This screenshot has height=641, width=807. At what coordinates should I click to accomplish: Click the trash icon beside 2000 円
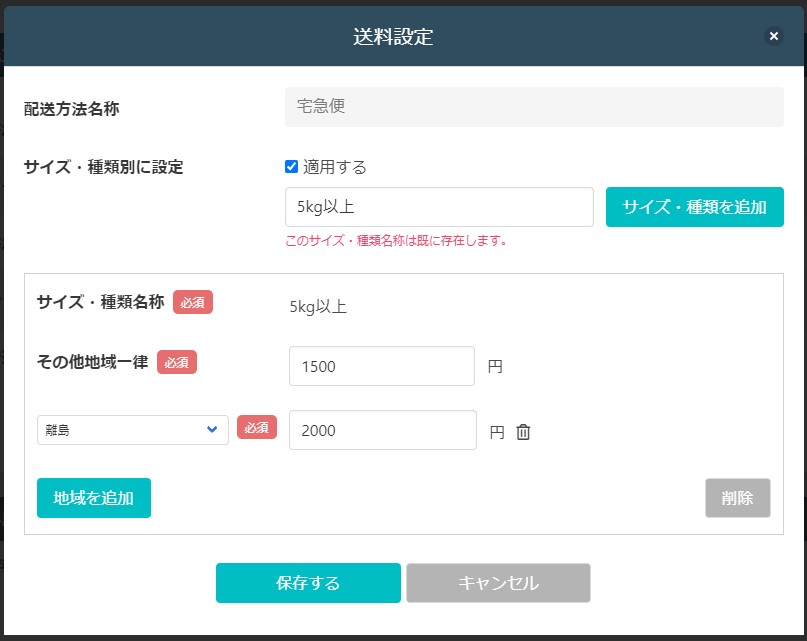523,432
